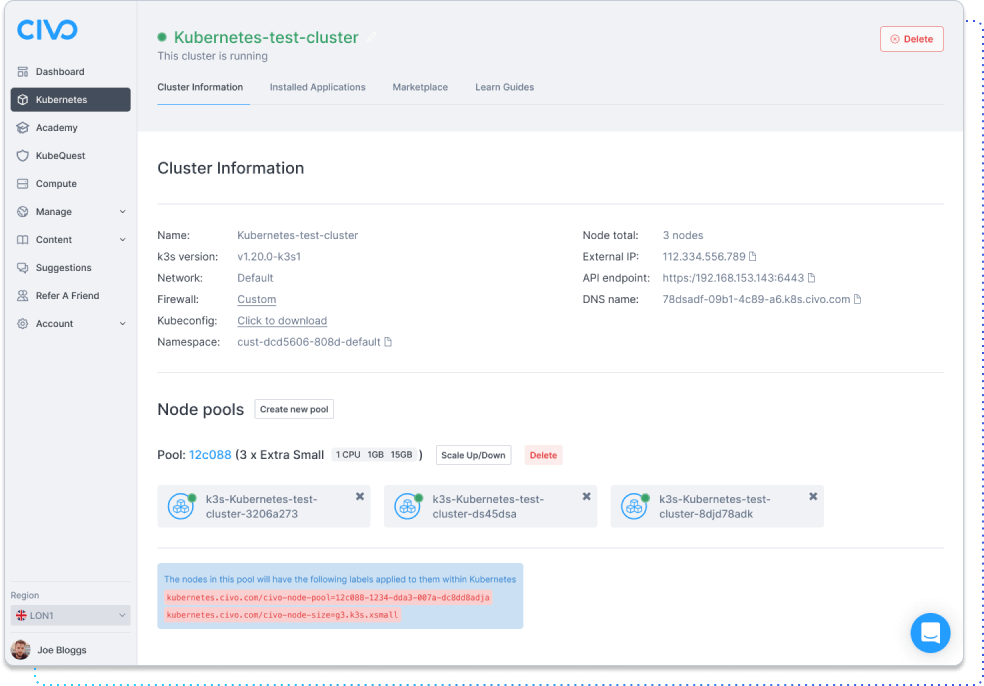Edit cluster name with pencil icon
This screenshot has height=686, width=984.
(372, 37)
